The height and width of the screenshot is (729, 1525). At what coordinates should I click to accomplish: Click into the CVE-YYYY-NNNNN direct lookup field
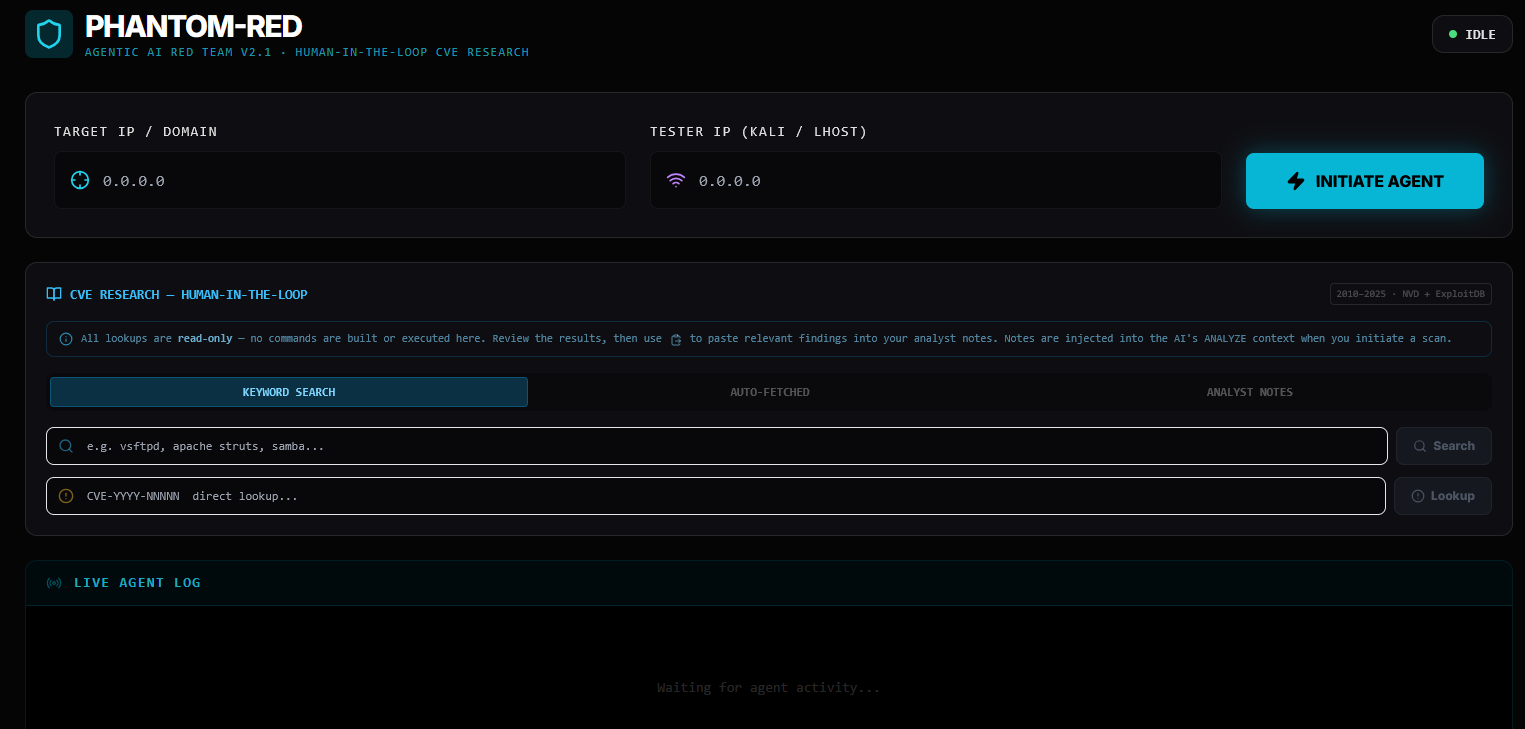(720, 496)
